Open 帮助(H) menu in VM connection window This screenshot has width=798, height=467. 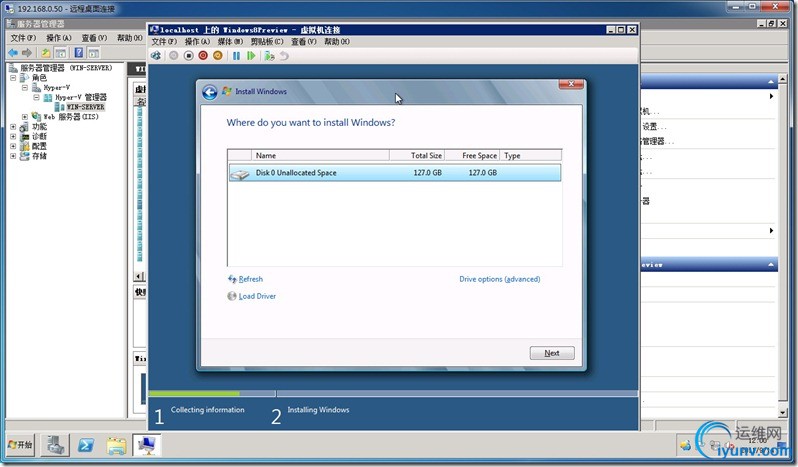pos(336,42)
